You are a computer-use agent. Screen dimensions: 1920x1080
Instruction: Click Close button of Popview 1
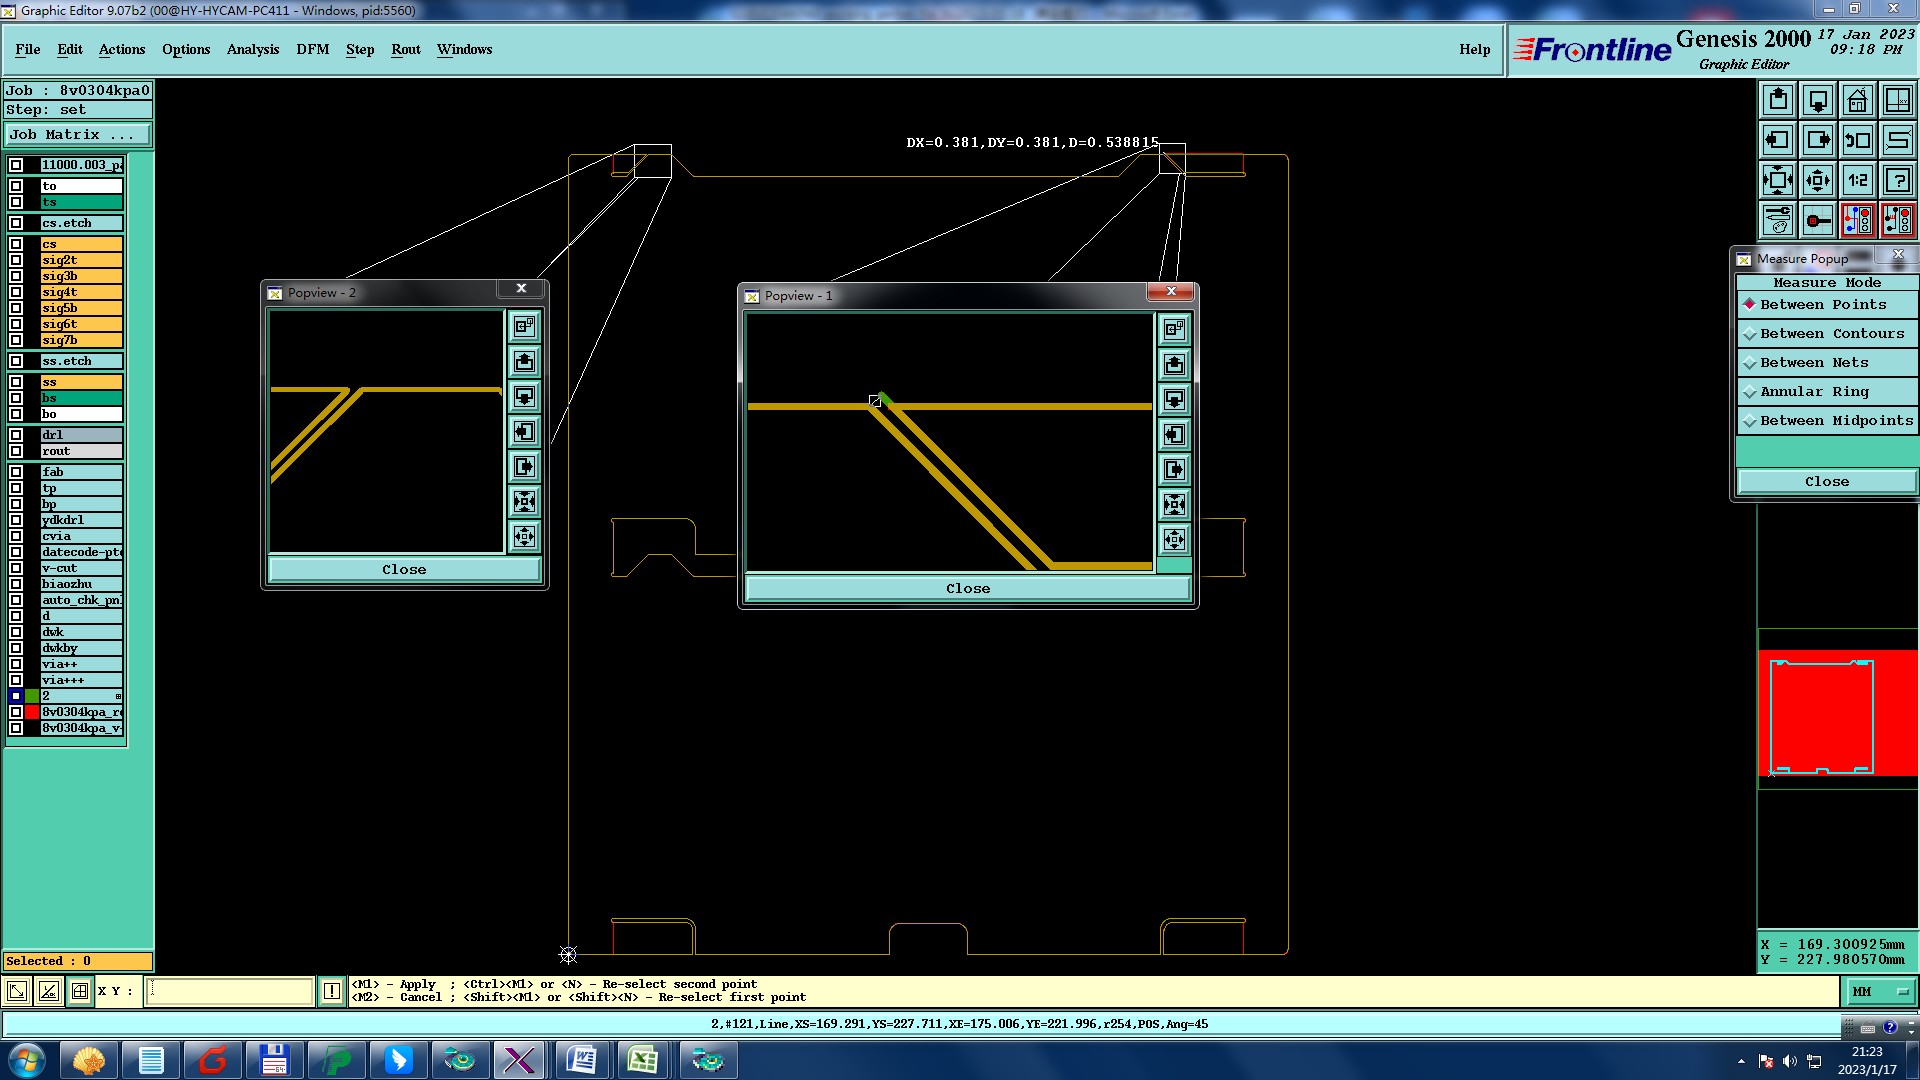pyautogui.click(x=967, y=588)
